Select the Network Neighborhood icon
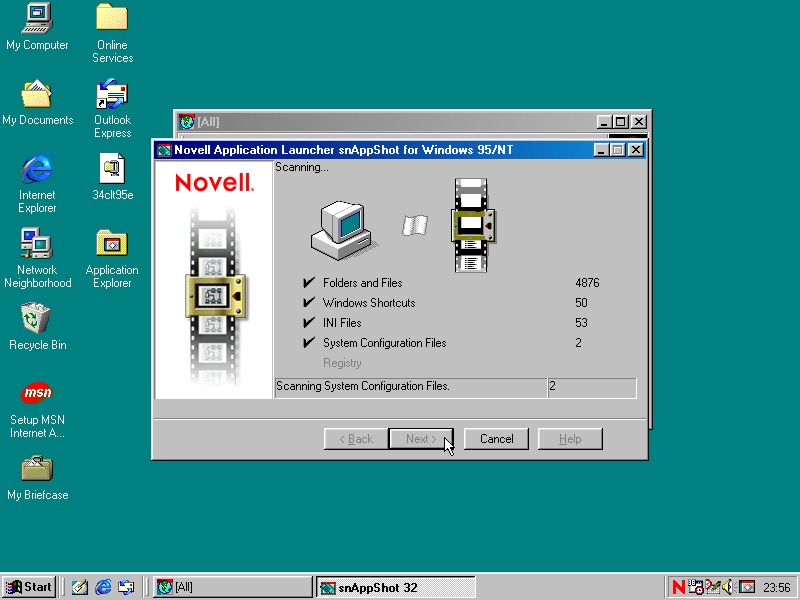This screenshot has width=800, height=600. pyautogui.click(x=37, y=258)
